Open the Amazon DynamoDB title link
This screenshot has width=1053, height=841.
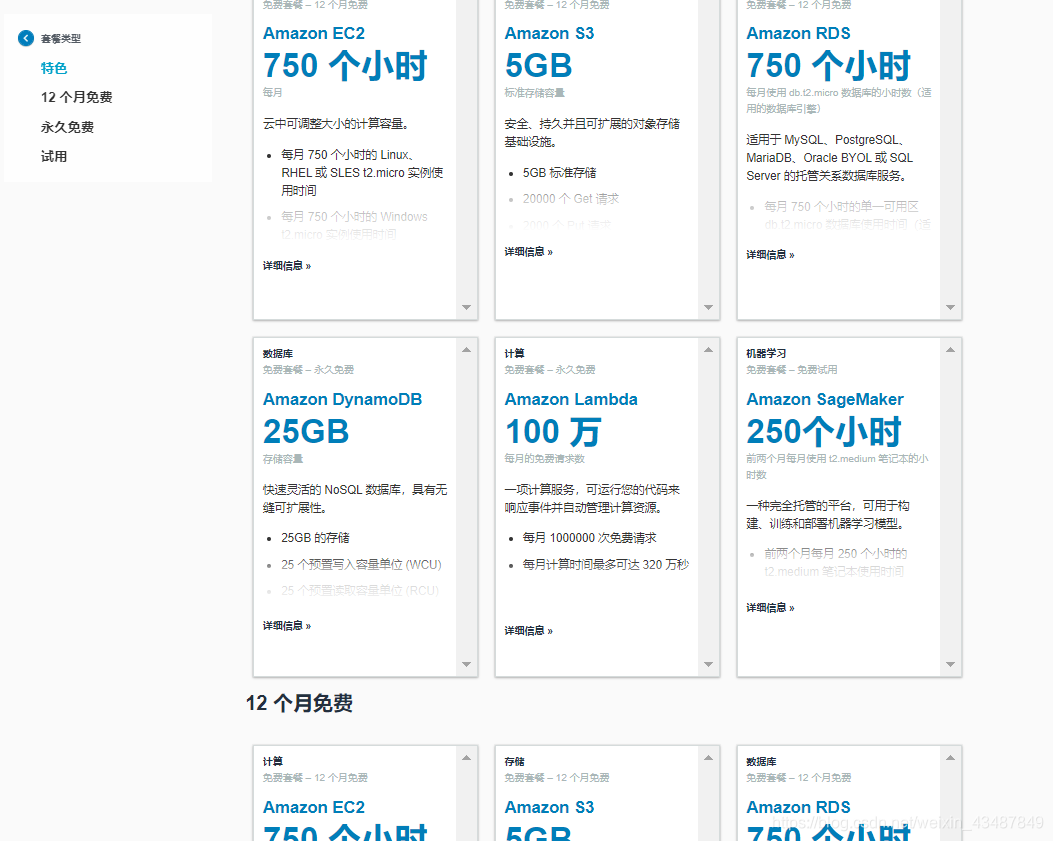coord(342,399)
